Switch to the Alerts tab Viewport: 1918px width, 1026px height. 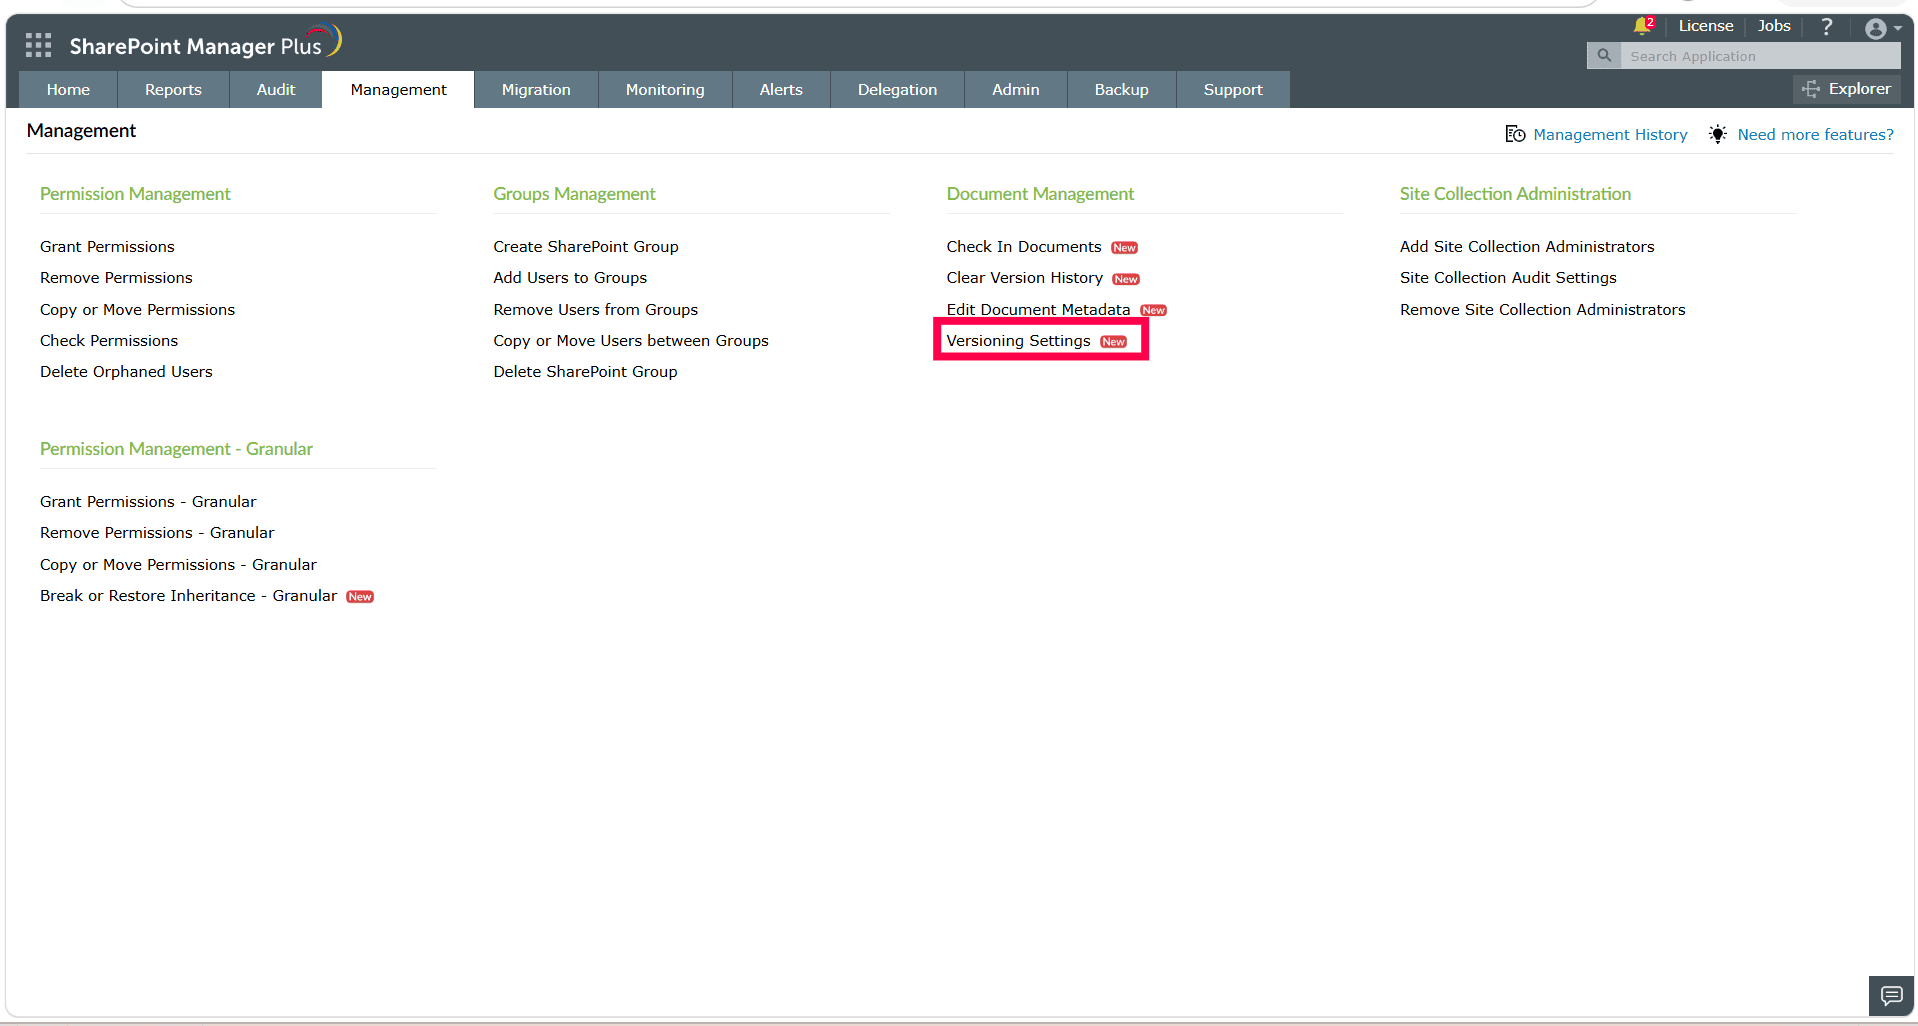point(781,89)
